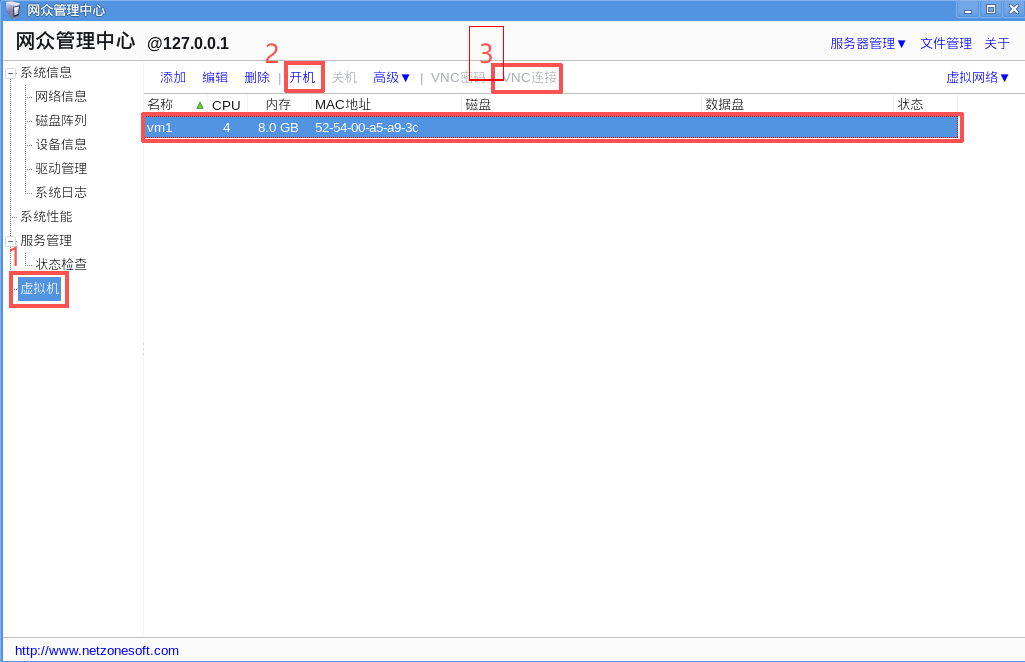Open the 服务器管理 dropdown menu
Viewport: 1025px width, 662px height.
tap(867, 44)
